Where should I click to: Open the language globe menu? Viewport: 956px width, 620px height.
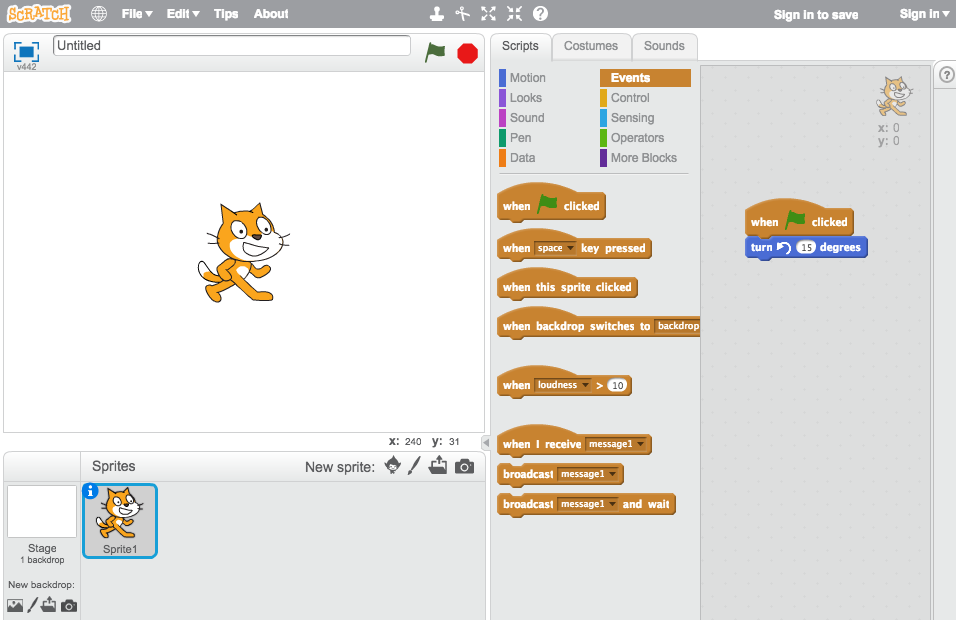[x=99, y=13]
